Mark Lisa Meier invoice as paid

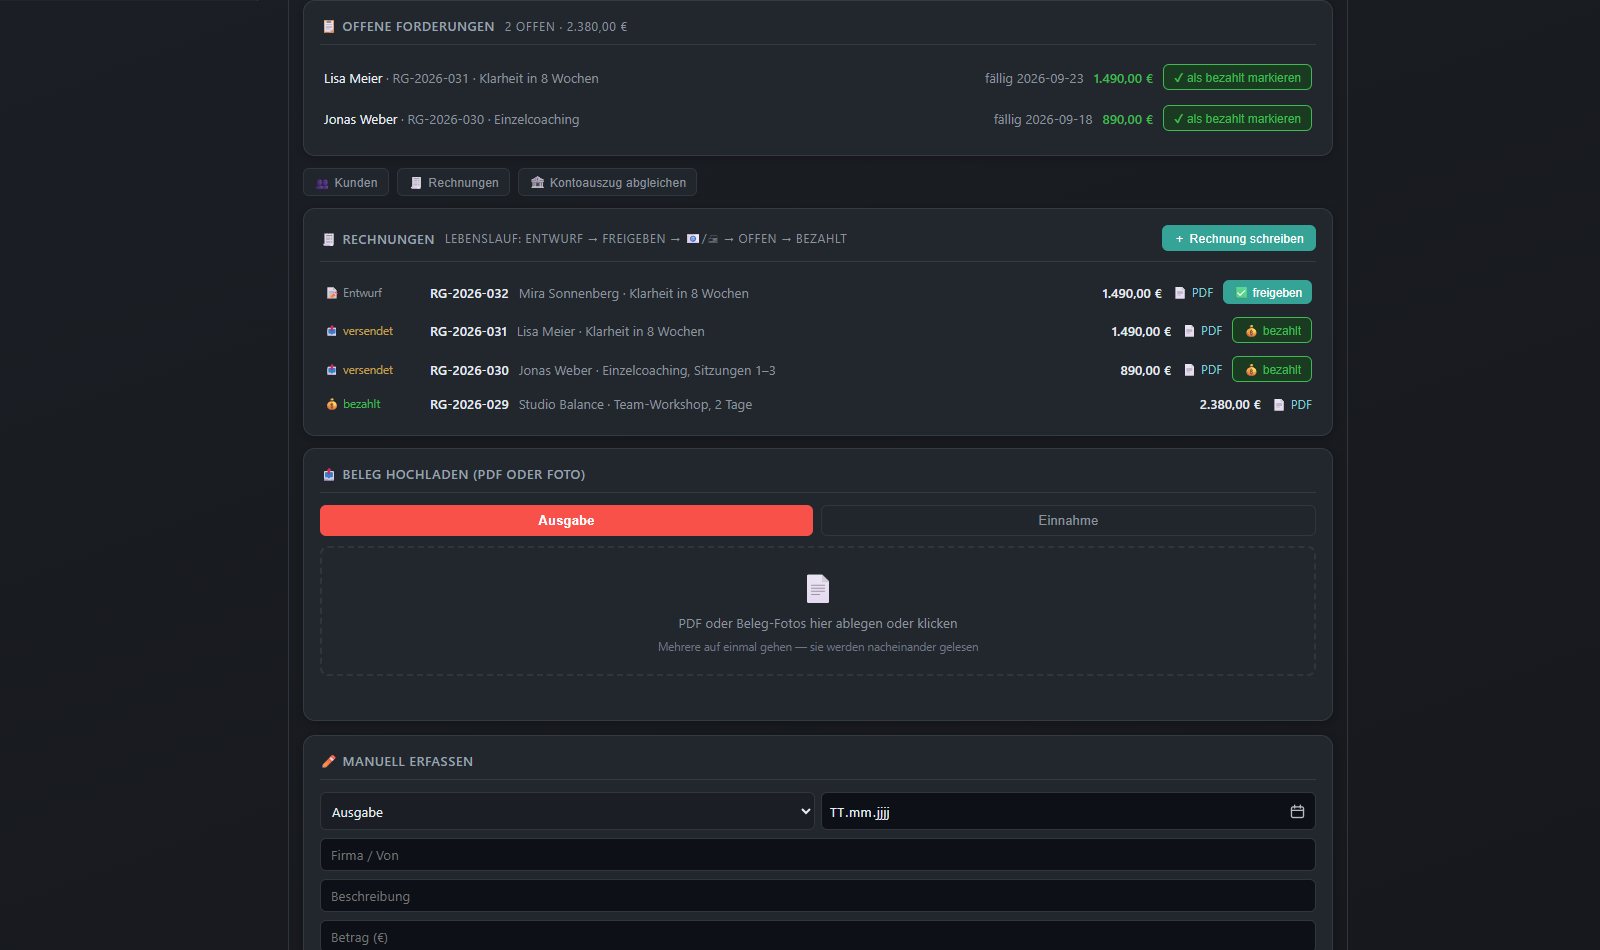(x=1237, y=78)
